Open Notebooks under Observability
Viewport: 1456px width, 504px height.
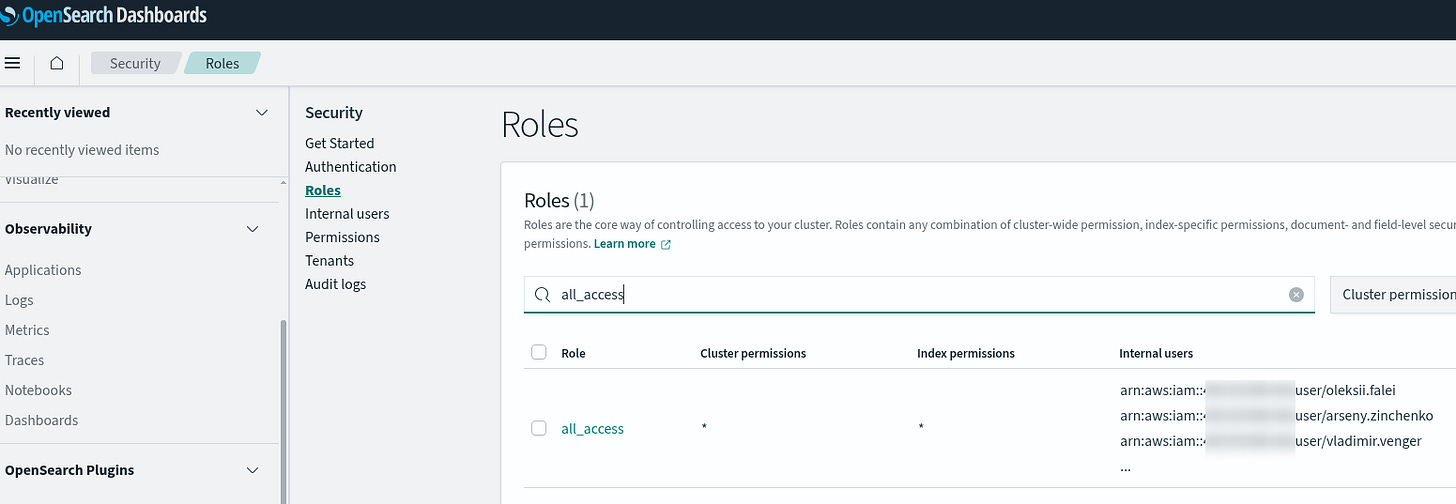point(38,390)
